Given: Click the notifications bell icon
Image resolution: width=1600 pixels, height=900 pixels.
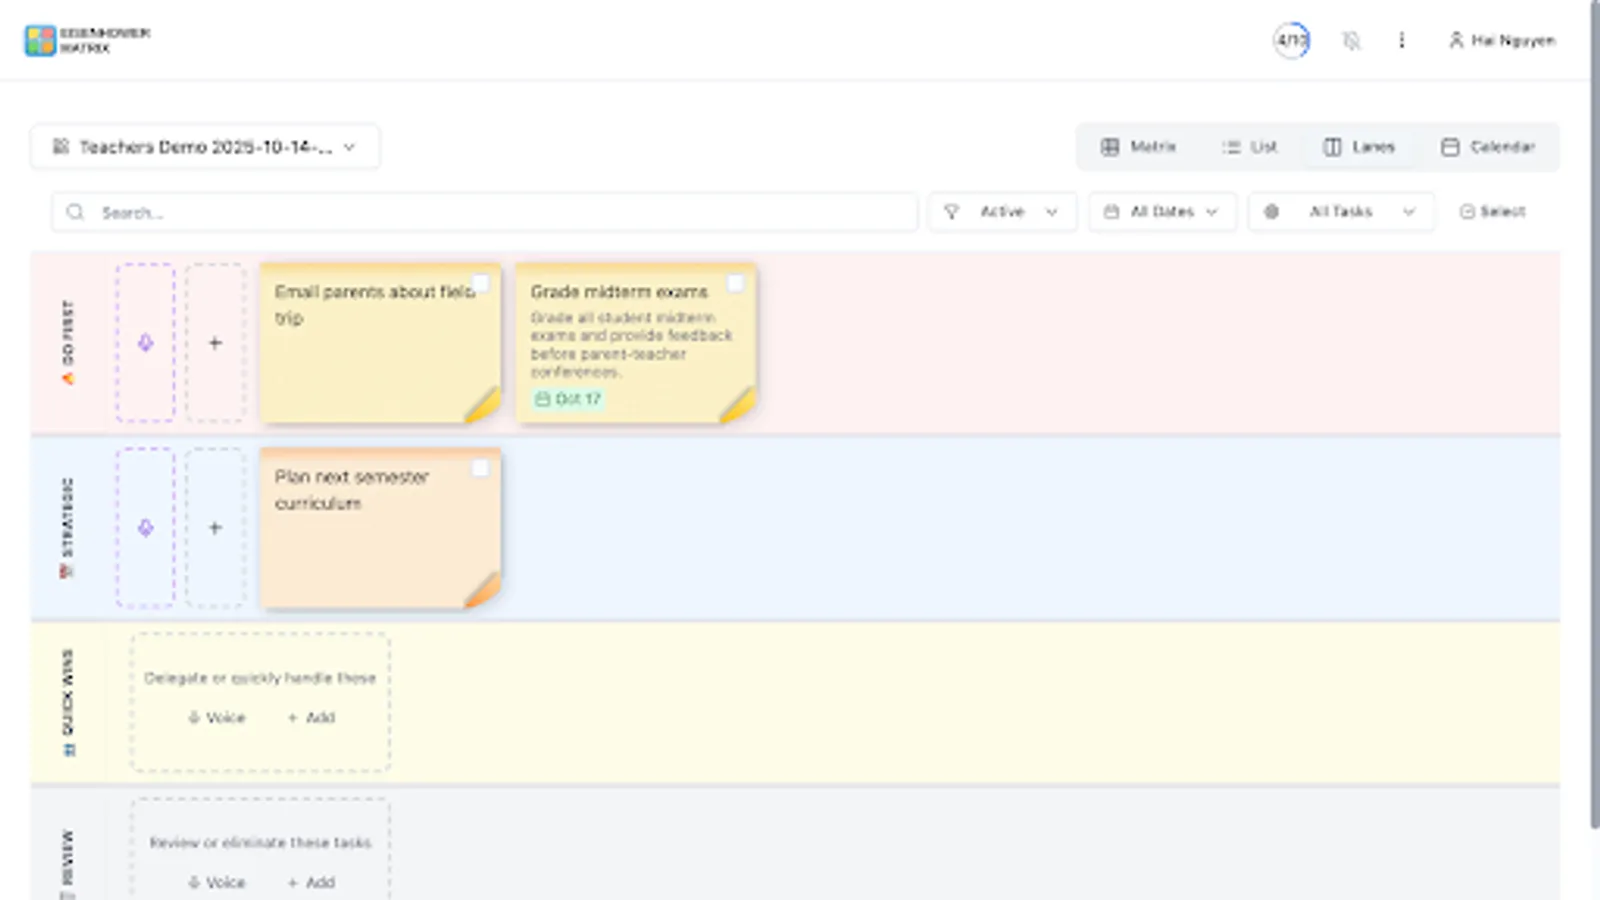Looking at the screenshot, I should tap(1351, 40).
